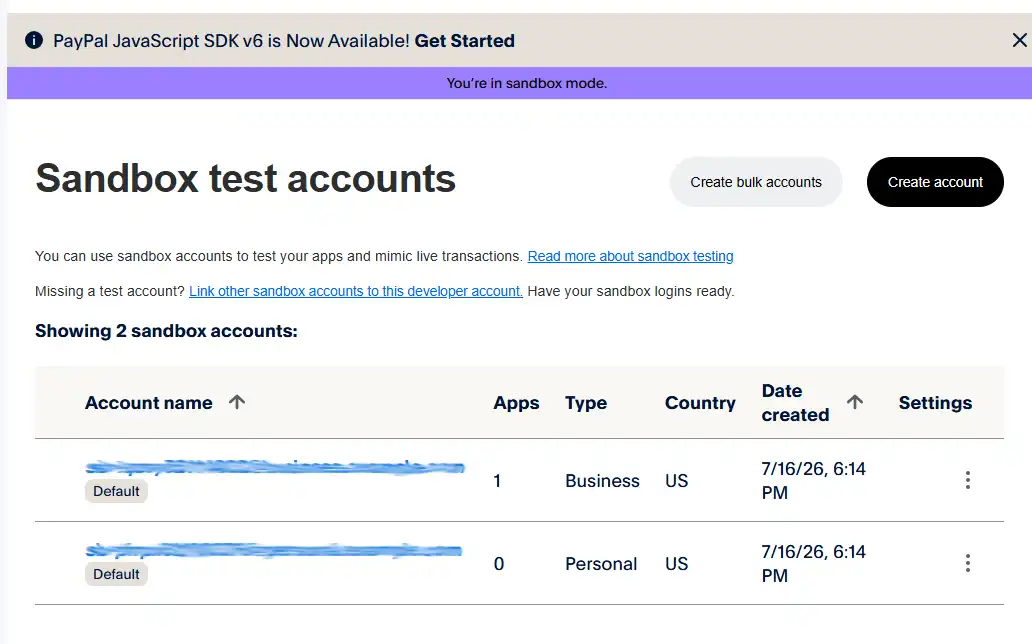Open Read more about sandbox testing link

click(630, 256)
